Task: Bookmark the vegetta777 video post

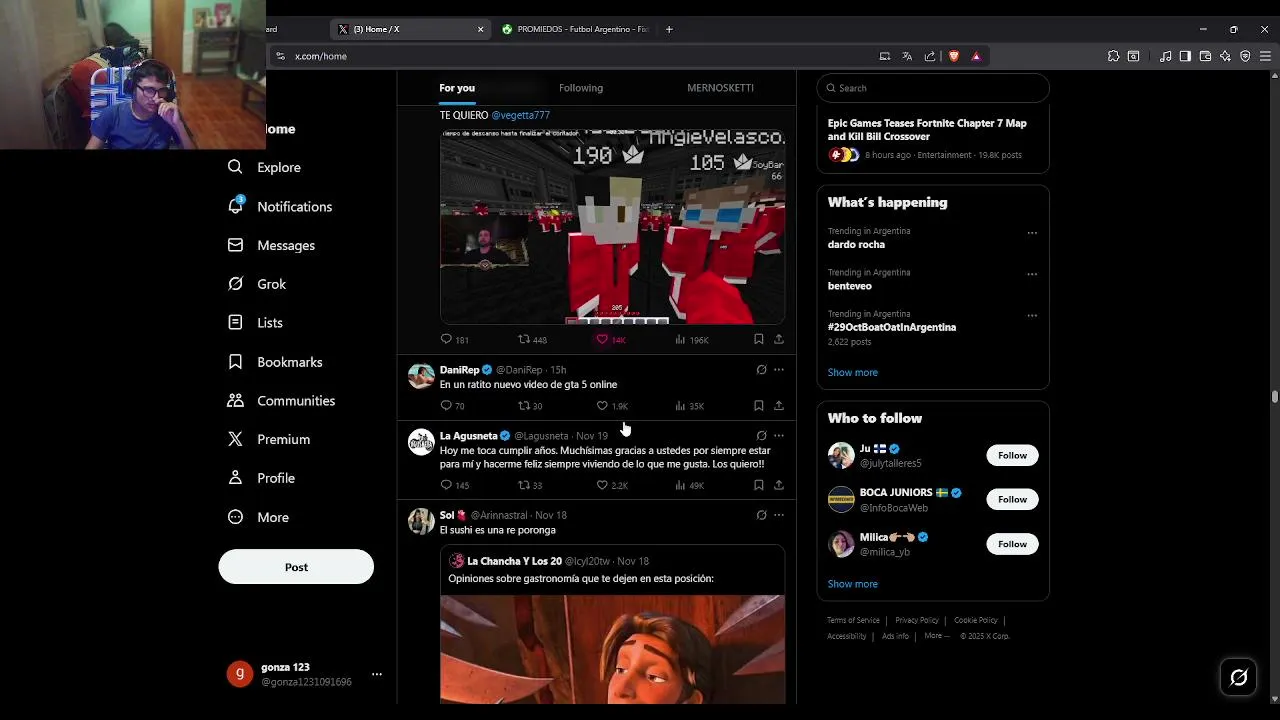Action: pyautogui.click(x=758, y=339)
